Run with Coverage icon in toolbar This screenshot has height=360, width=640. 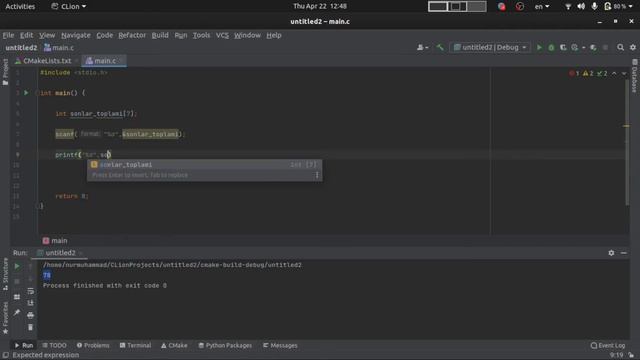[x=563, y=47]
